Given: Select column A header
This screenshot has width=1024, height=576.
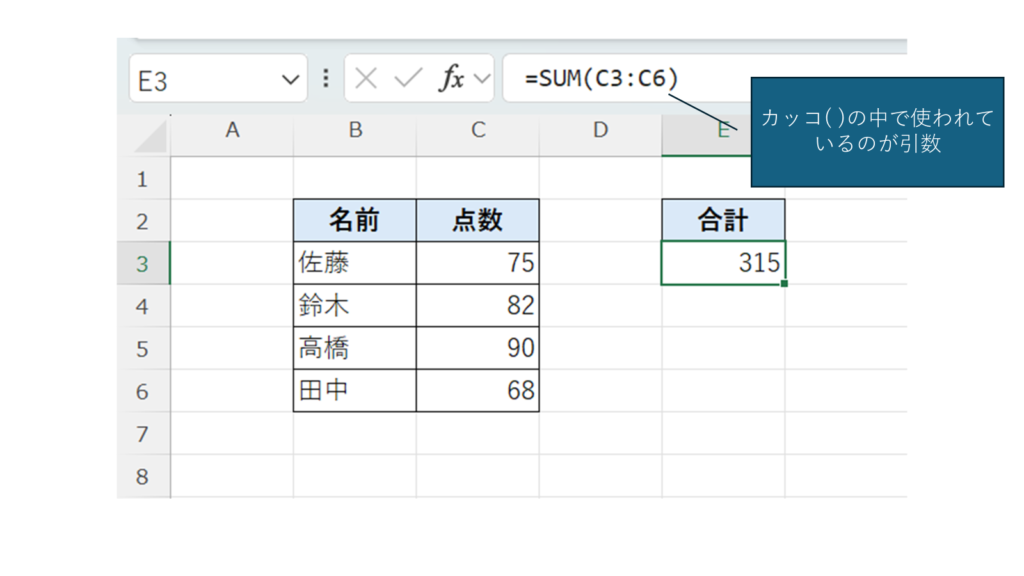Looking at the screenshot, I should coord(232,130).
